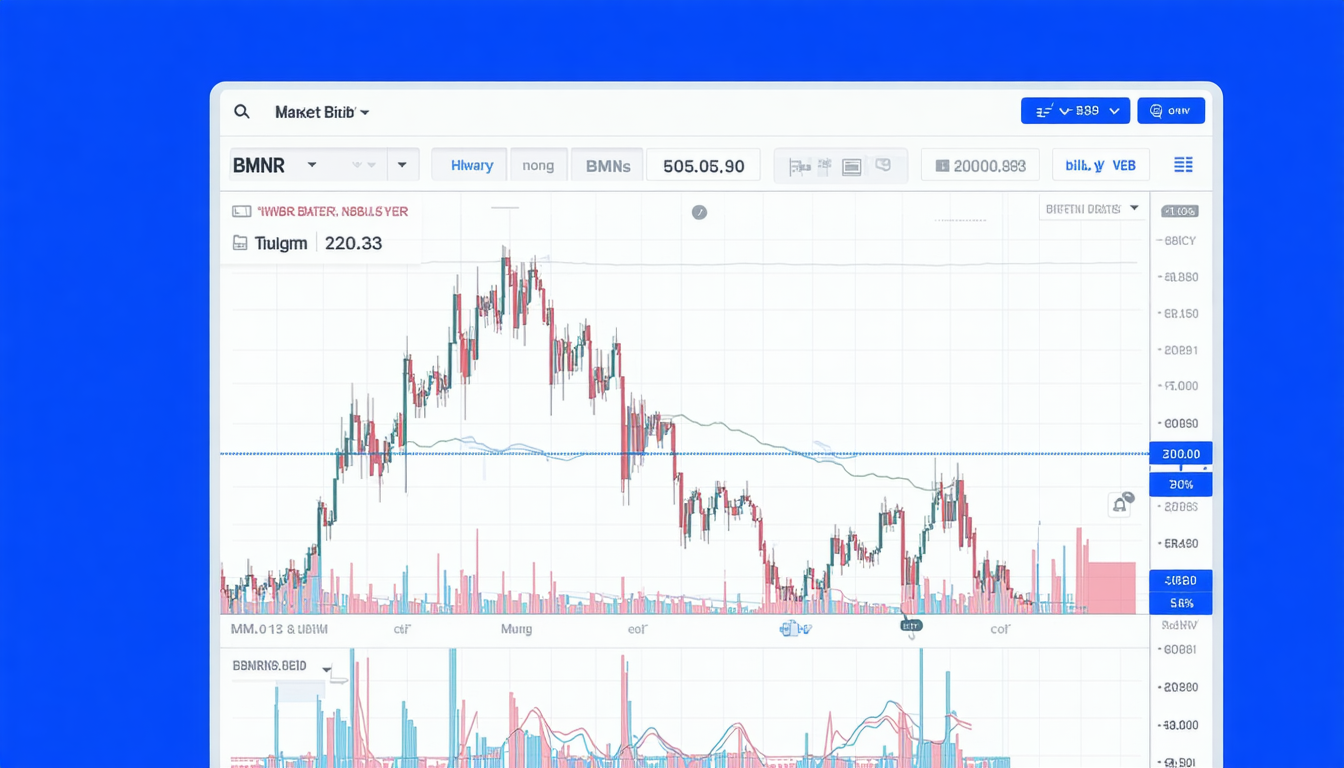Open the dropdown arrow left of Hiwary tab
Screen dimensions: 1344x768
click(402, 165)
